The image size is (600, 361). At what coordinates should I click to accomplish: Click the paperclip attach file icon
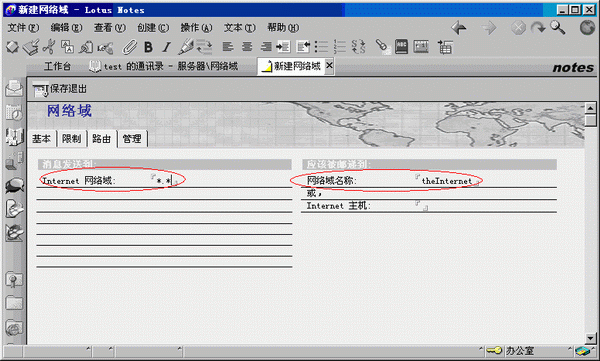click(129, 47)
